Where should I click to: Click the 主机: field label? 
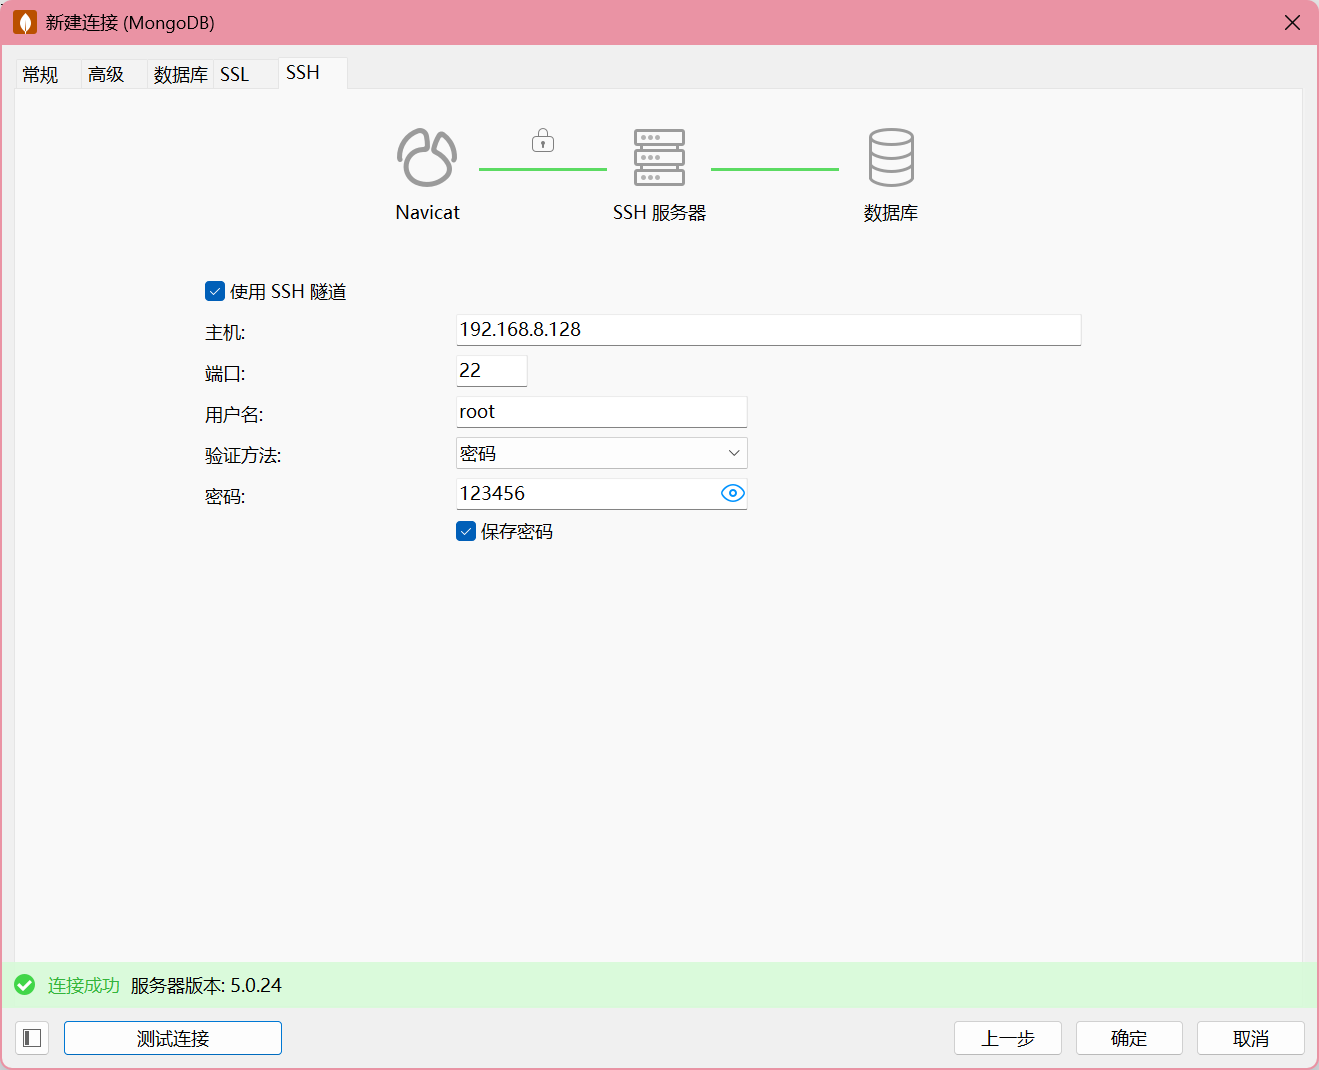coord(225,332)
